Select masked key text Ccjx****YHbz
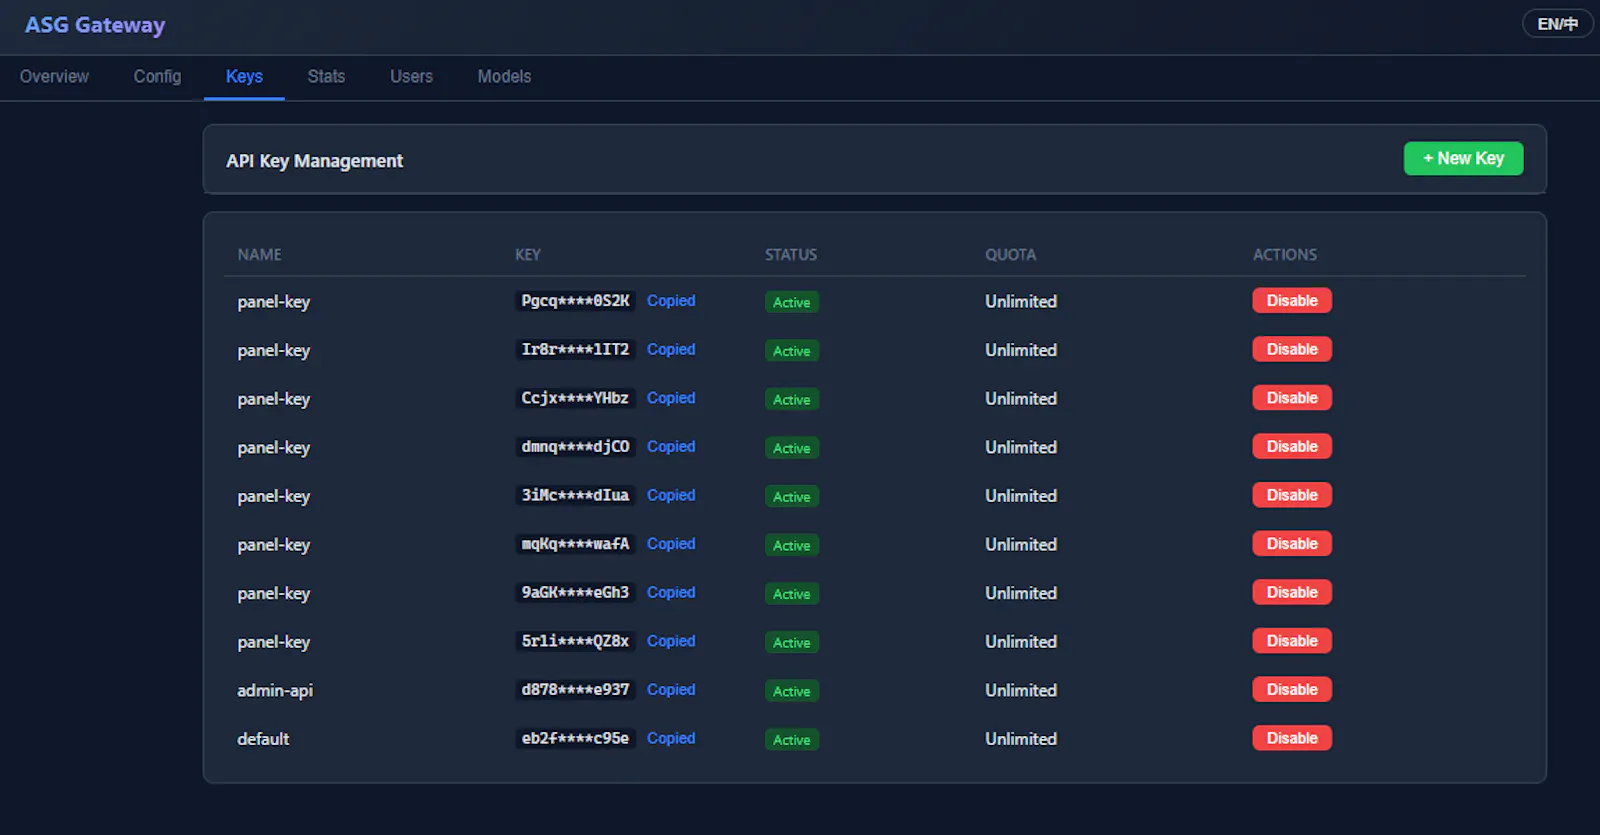The width and height of the screenshot is (1600, 835). [x=575, y=398]
